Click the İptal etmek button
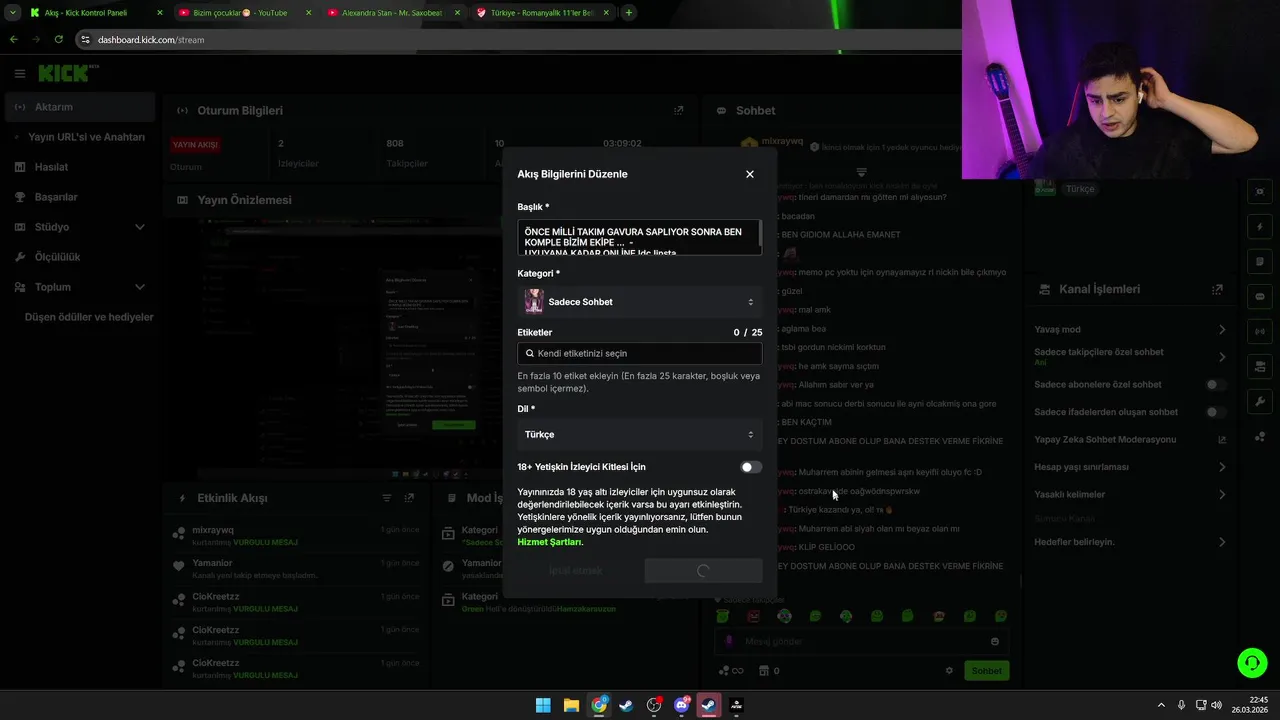This screenshot has height=720, width=1280. 576,571
